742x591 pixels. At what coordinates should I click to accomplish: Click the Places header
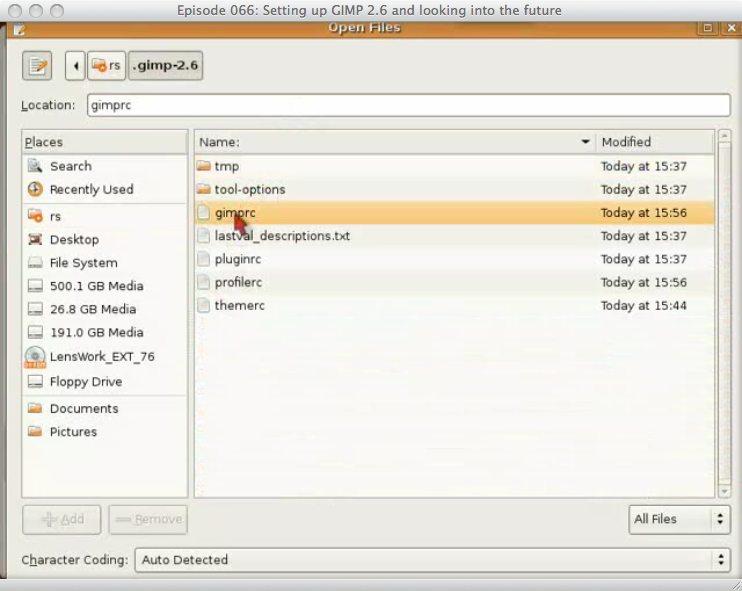[x=105, y=142]
